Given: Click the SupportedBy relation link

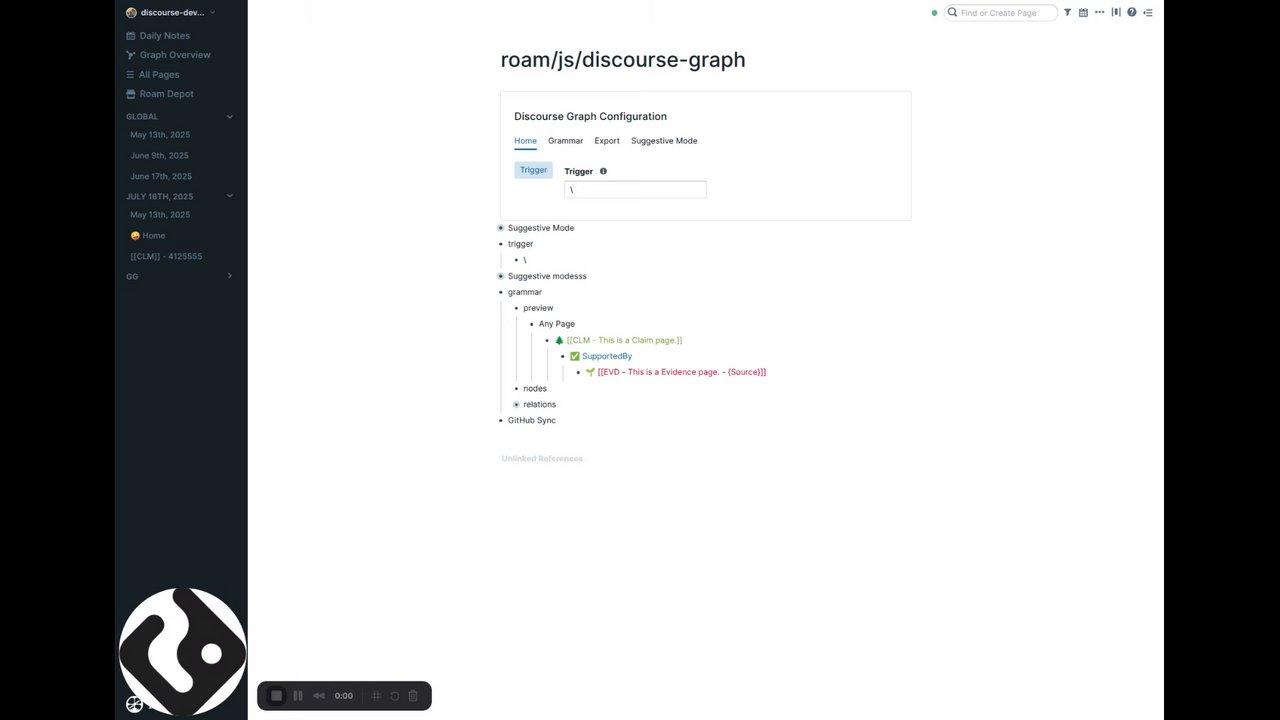Looking at the screenshot, I should tap(607, 356).
